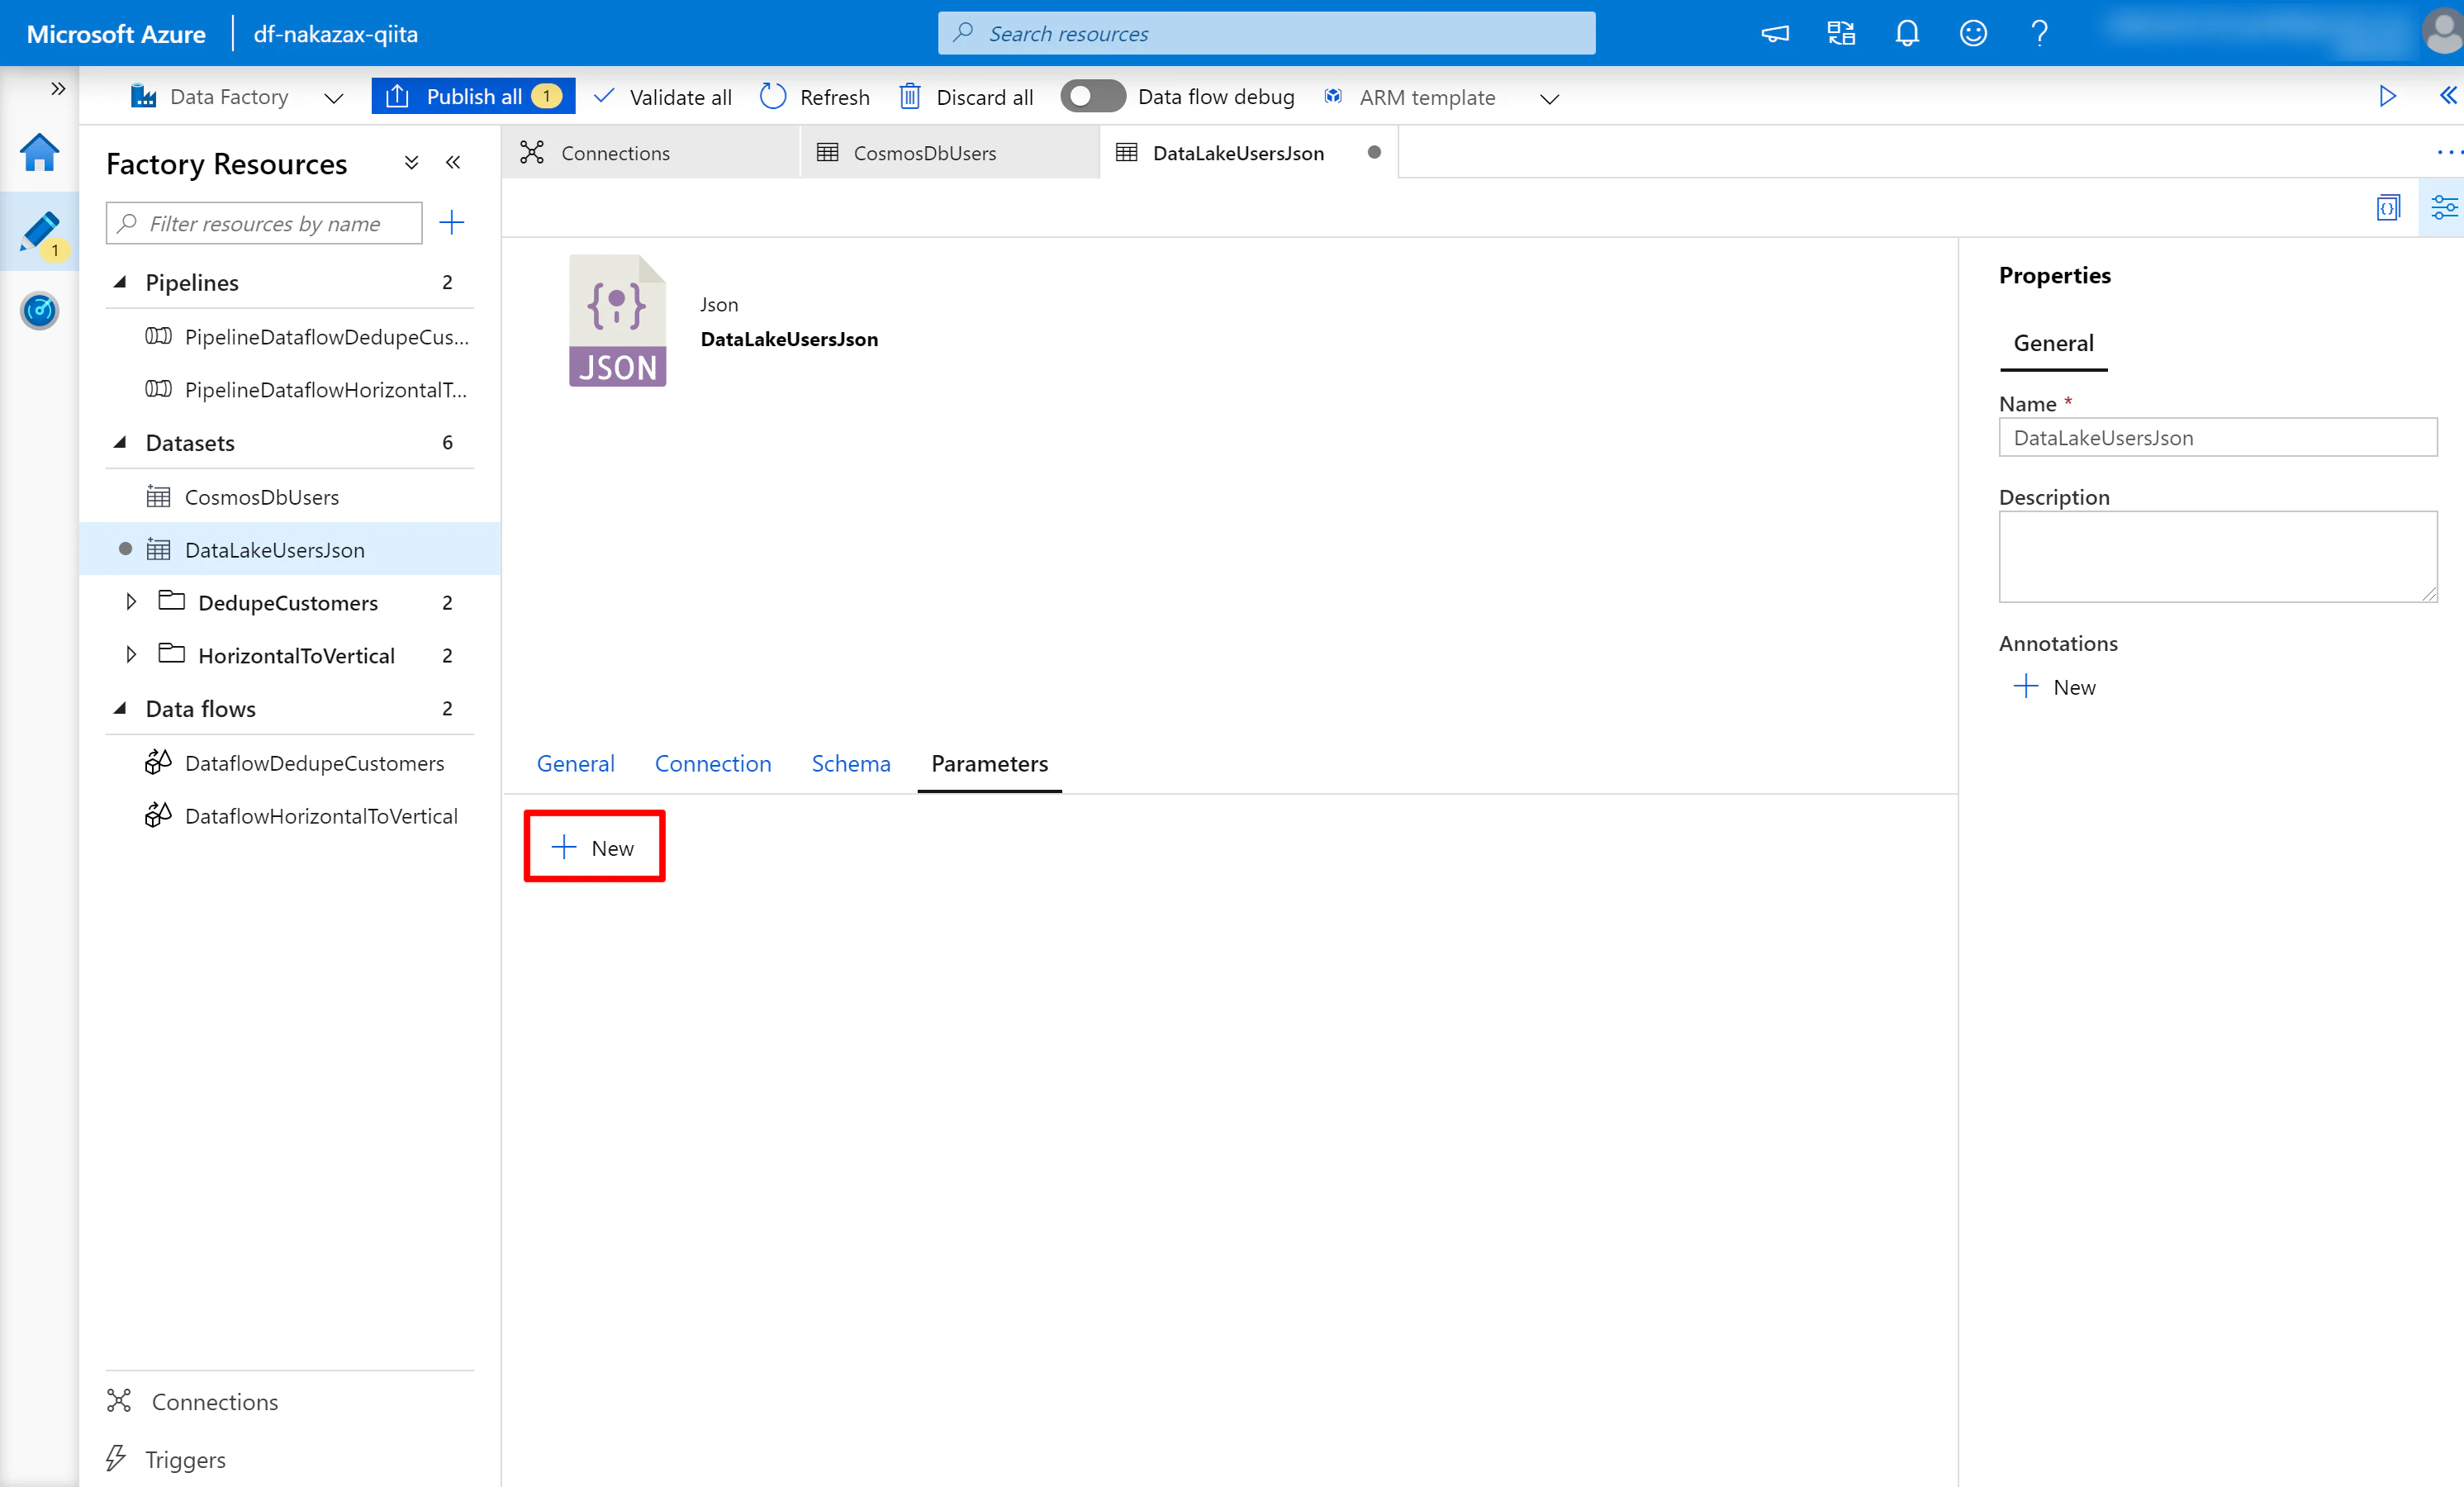Open the help question mark icon
This screenshot has height=1487, width=2464.
coord(2039,33)
